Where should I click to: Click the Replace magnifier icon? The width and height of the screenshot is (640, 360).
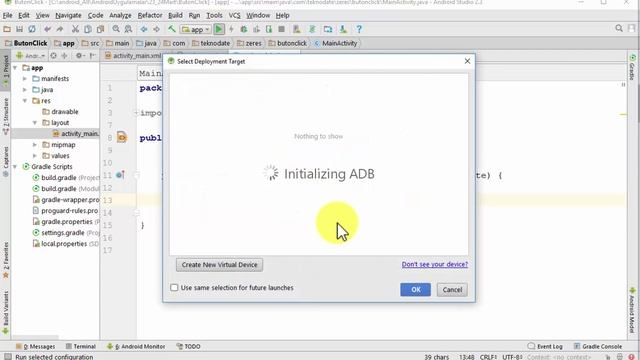[128, 29]
